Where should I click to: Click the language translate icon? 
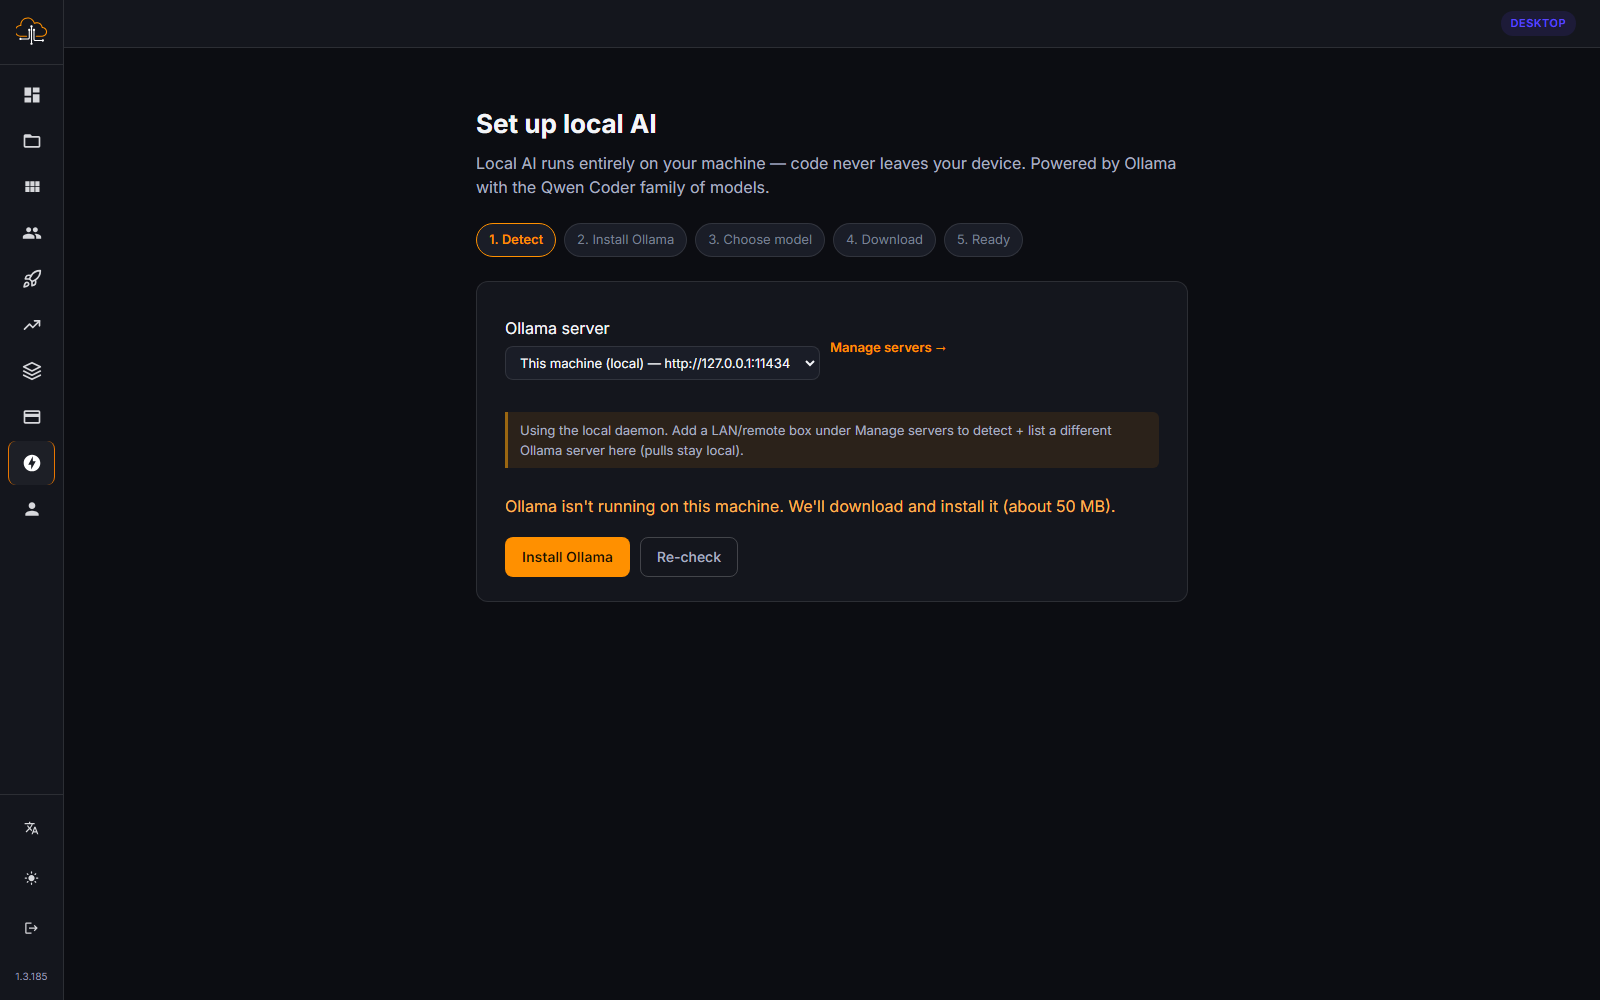click(x=32, y=828)
